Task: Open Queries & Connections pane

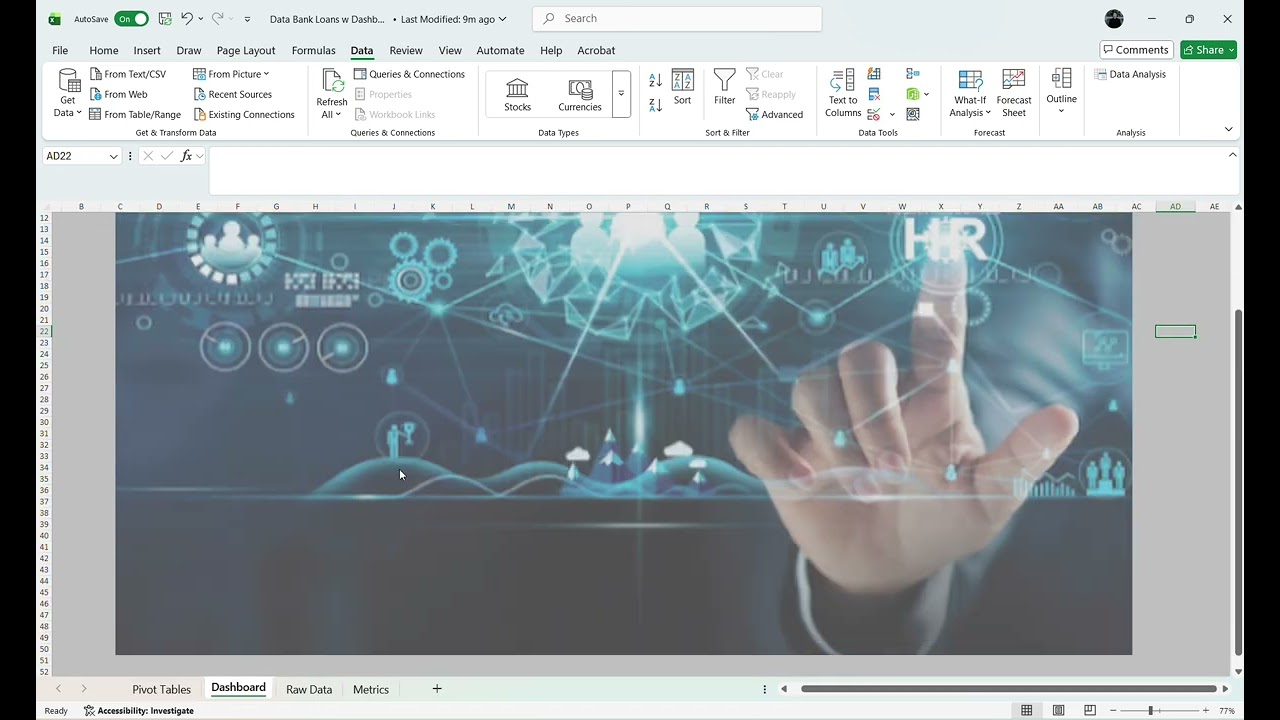Action: (x=410, y=74)
